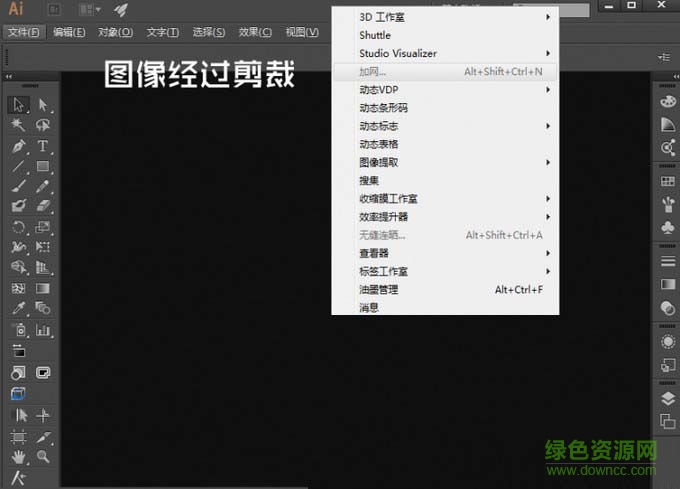Open the 文字(T) menu
This screenshot has height=489, width=680.
(x=163, y=32)
